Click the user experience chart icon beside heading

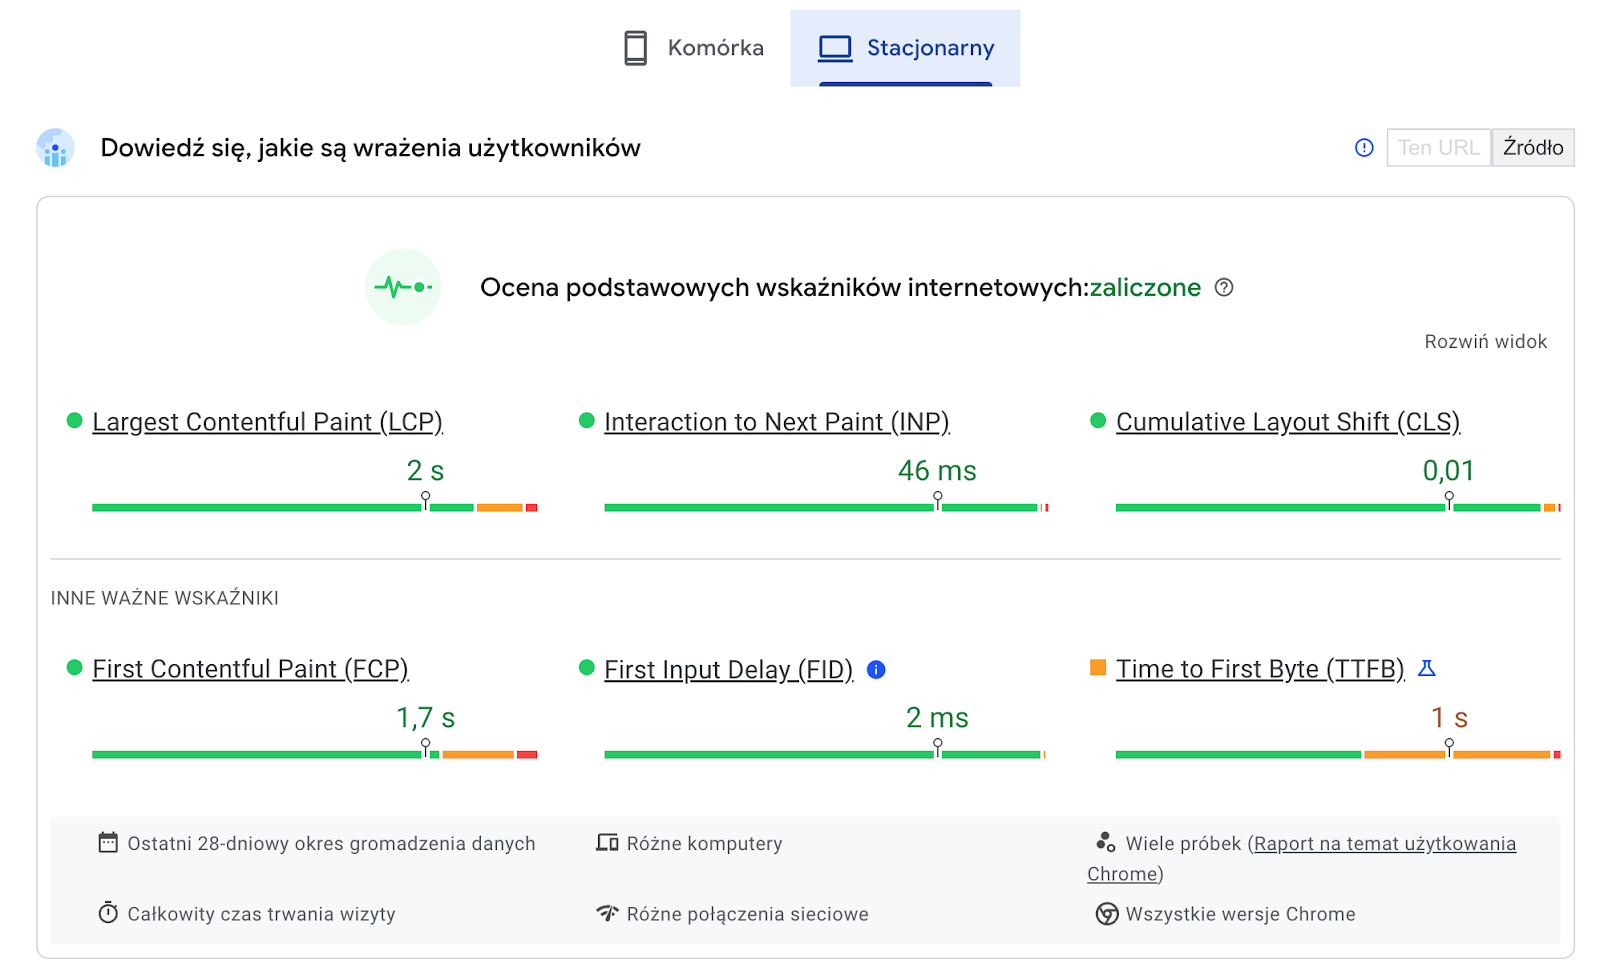55,148
